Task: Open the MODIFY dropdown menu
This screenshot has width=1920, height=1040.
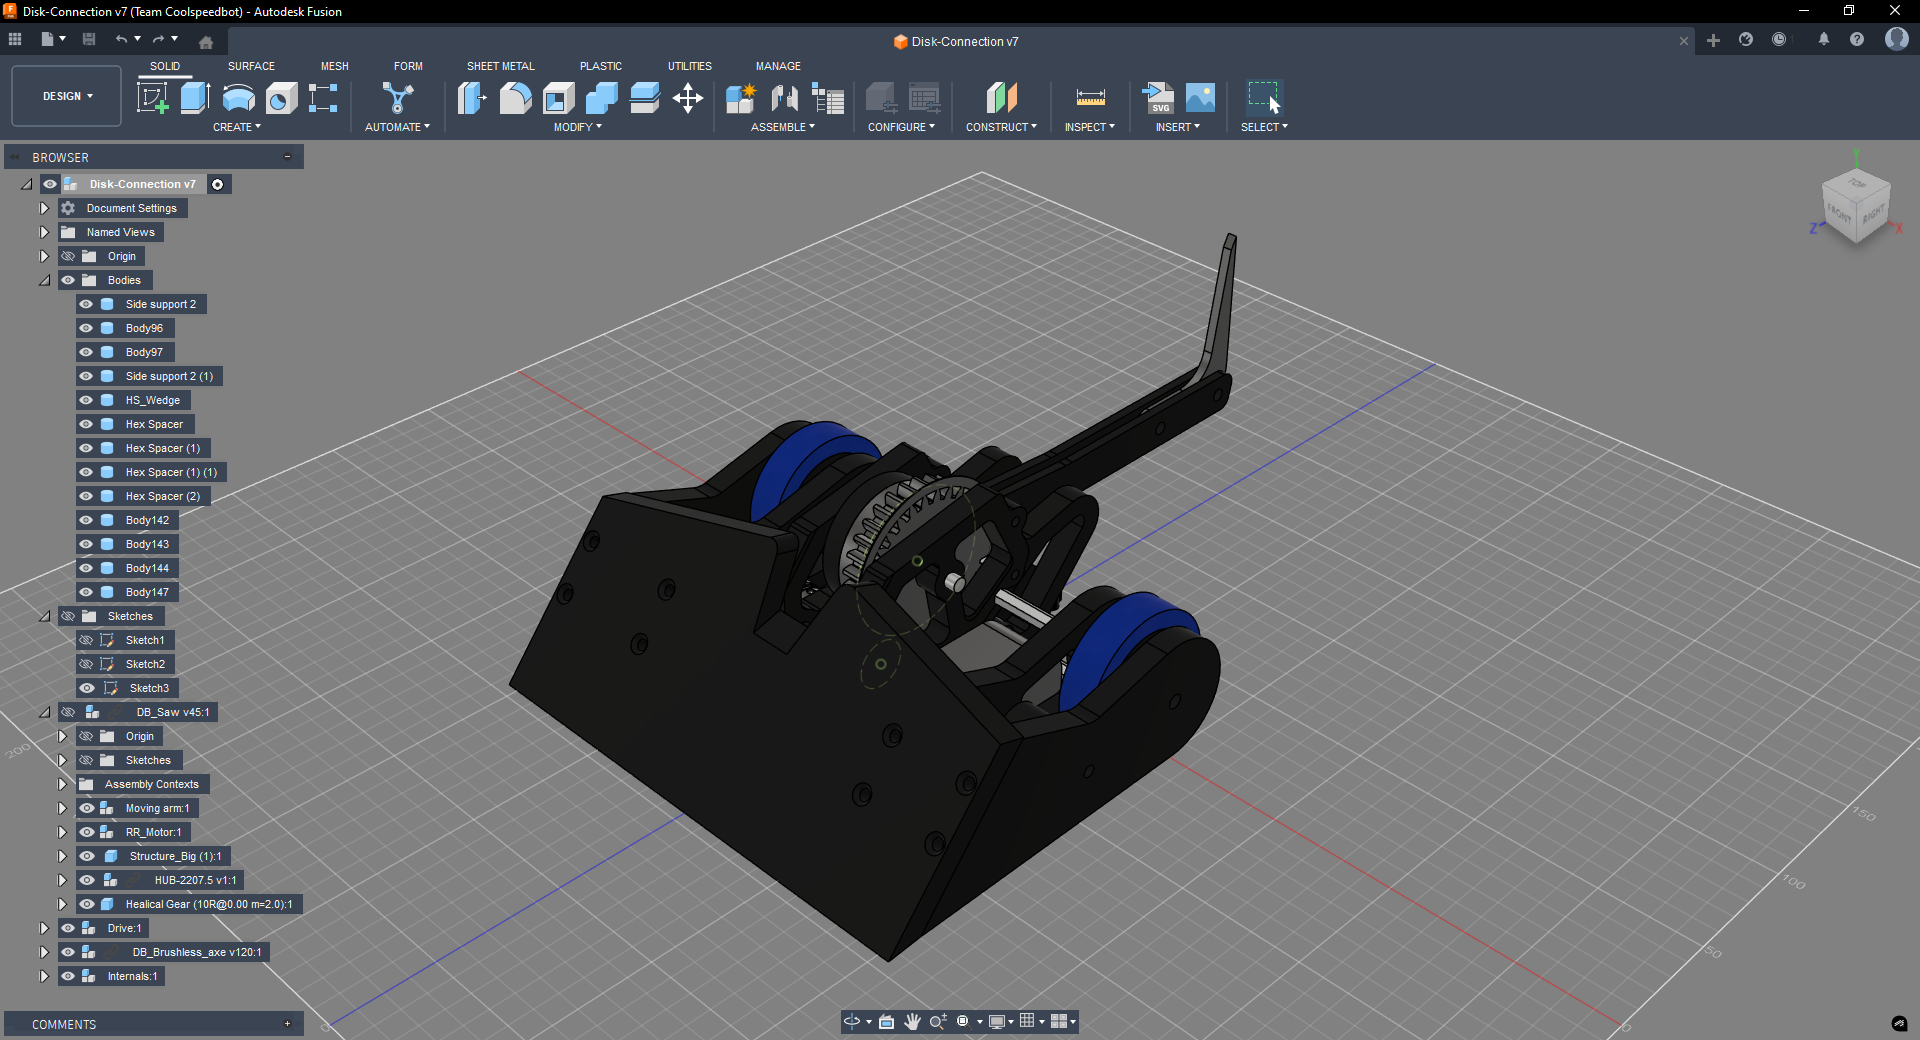Action: tap(578, 127)
